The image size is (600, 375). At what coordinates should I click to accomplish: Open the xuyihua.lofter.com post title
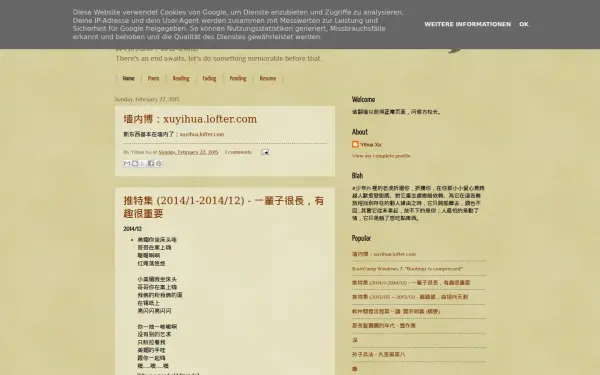coord(190,119)
